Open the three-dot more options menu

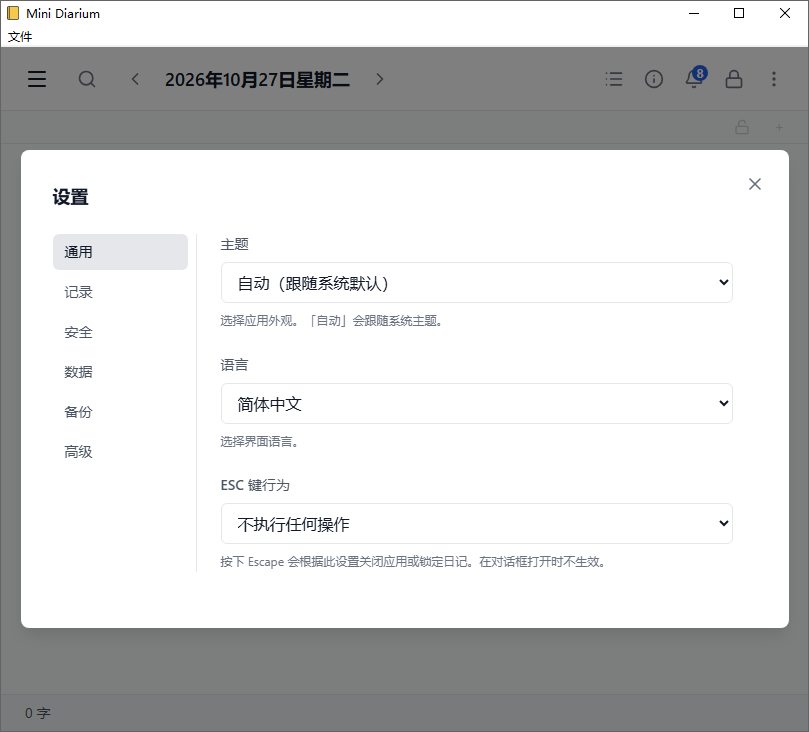[x=773, y=79]
